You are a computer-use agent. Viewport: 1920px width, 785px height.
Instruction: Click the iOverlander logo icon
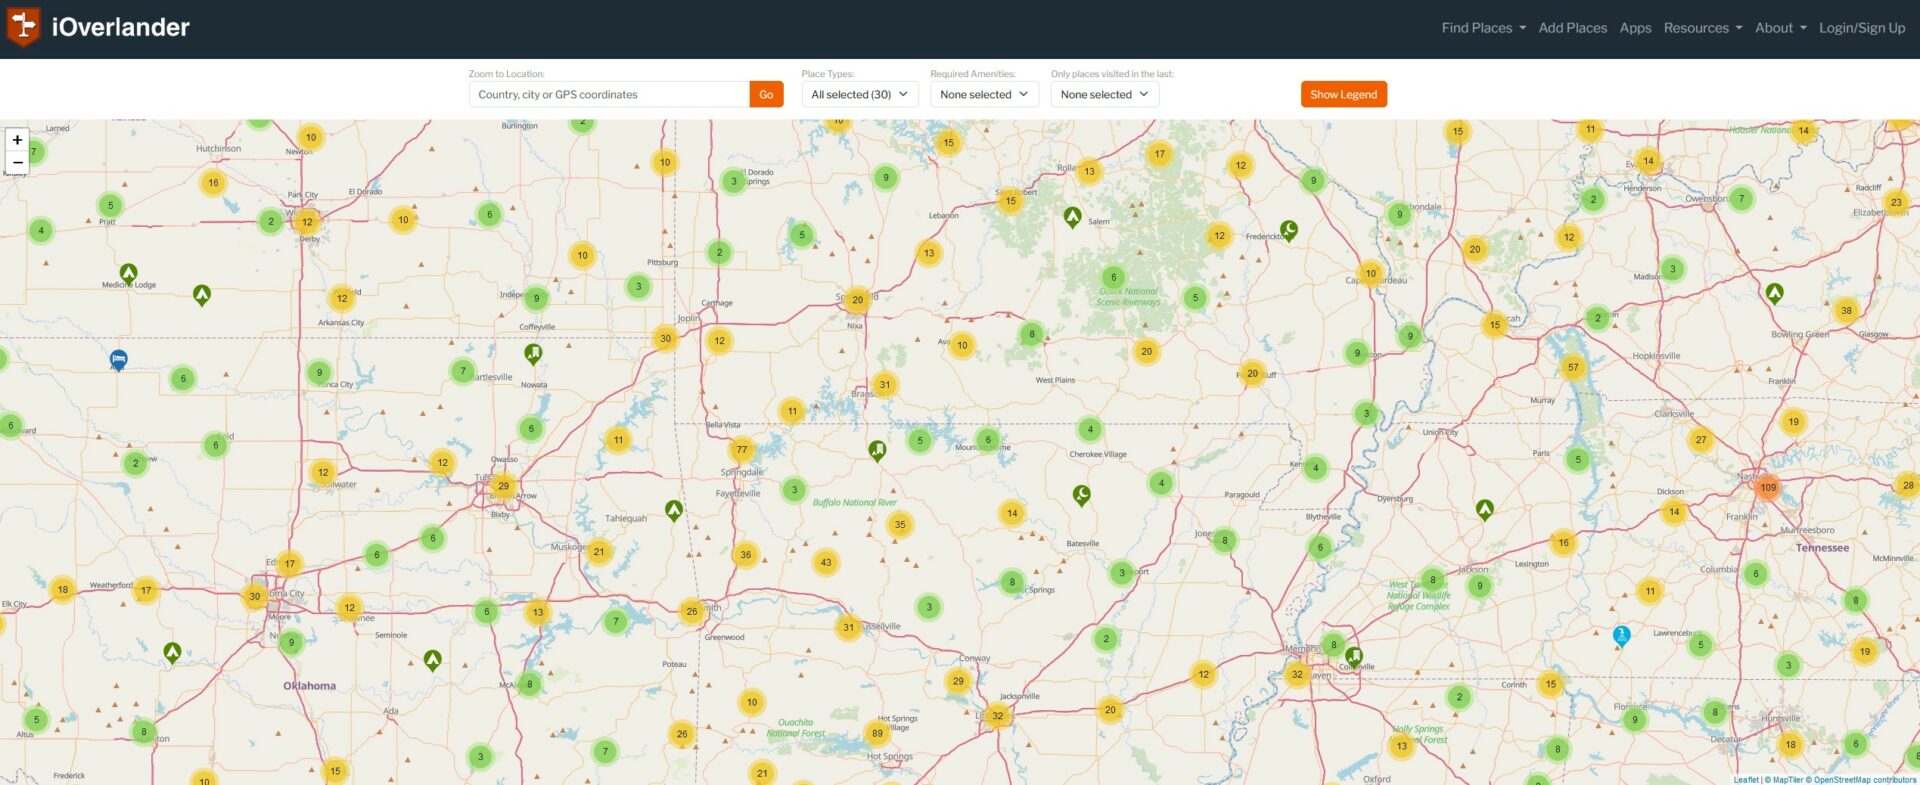(23, 27)
